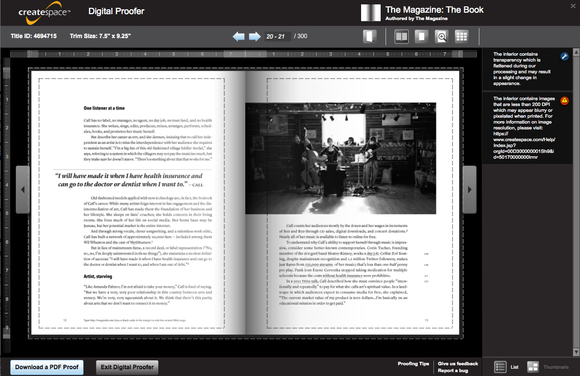Open Proofing Tips link

tap(413, 364)
